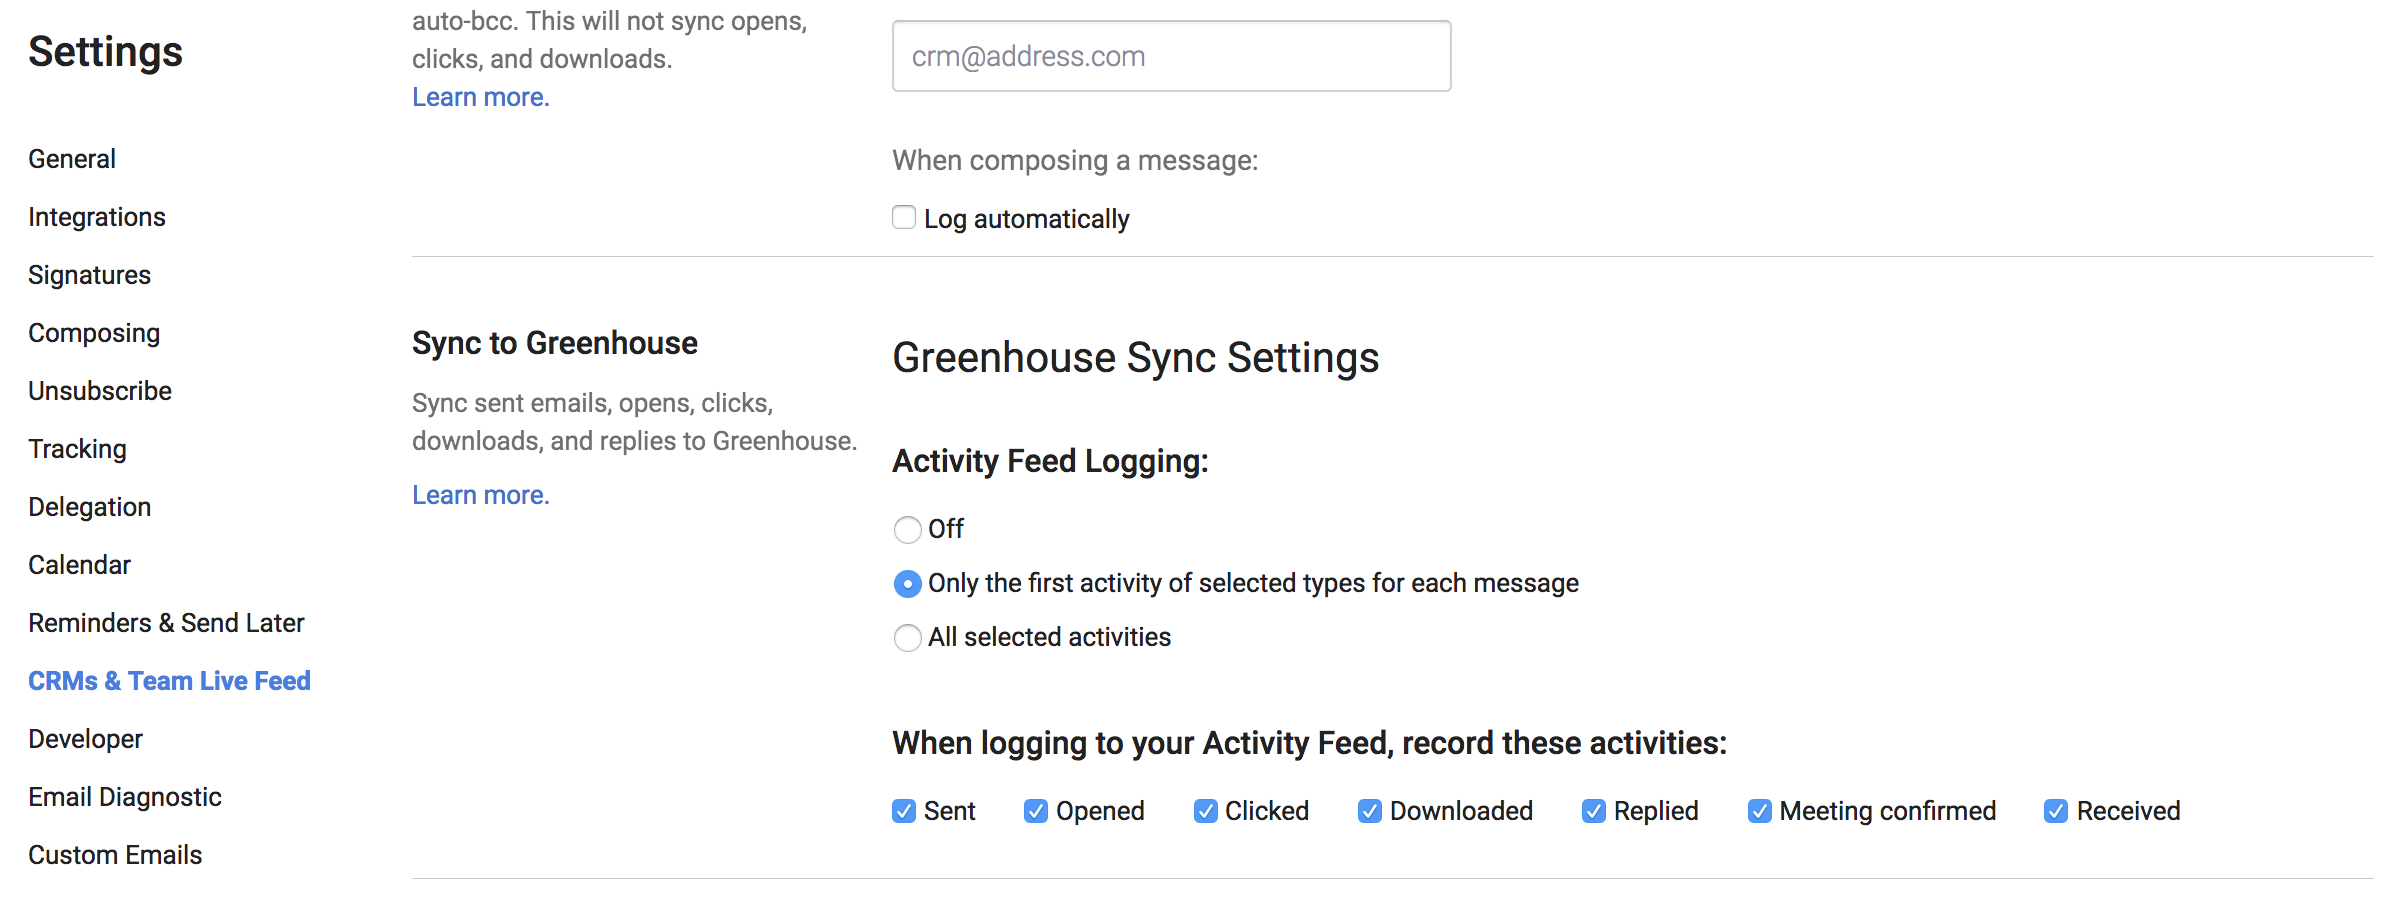
Task: Choose All selected activities radio option
Action: [907, 637]
